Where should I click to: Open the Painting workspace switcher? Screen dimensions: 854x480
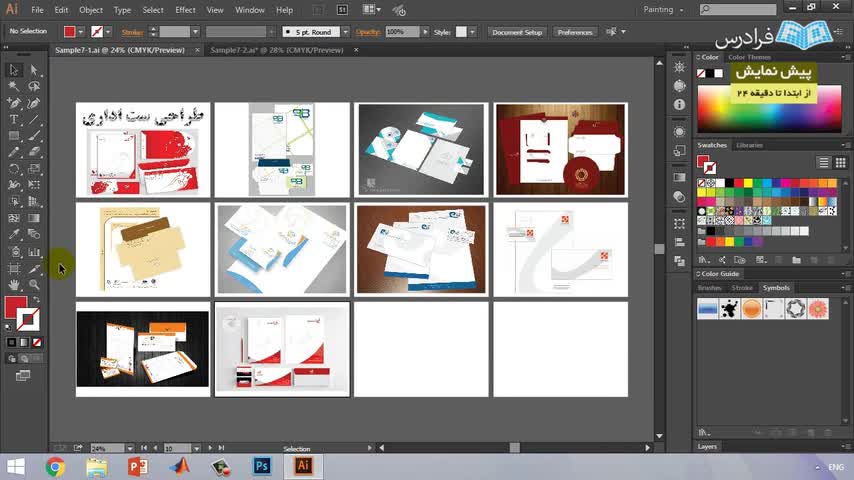pos(663,10)
